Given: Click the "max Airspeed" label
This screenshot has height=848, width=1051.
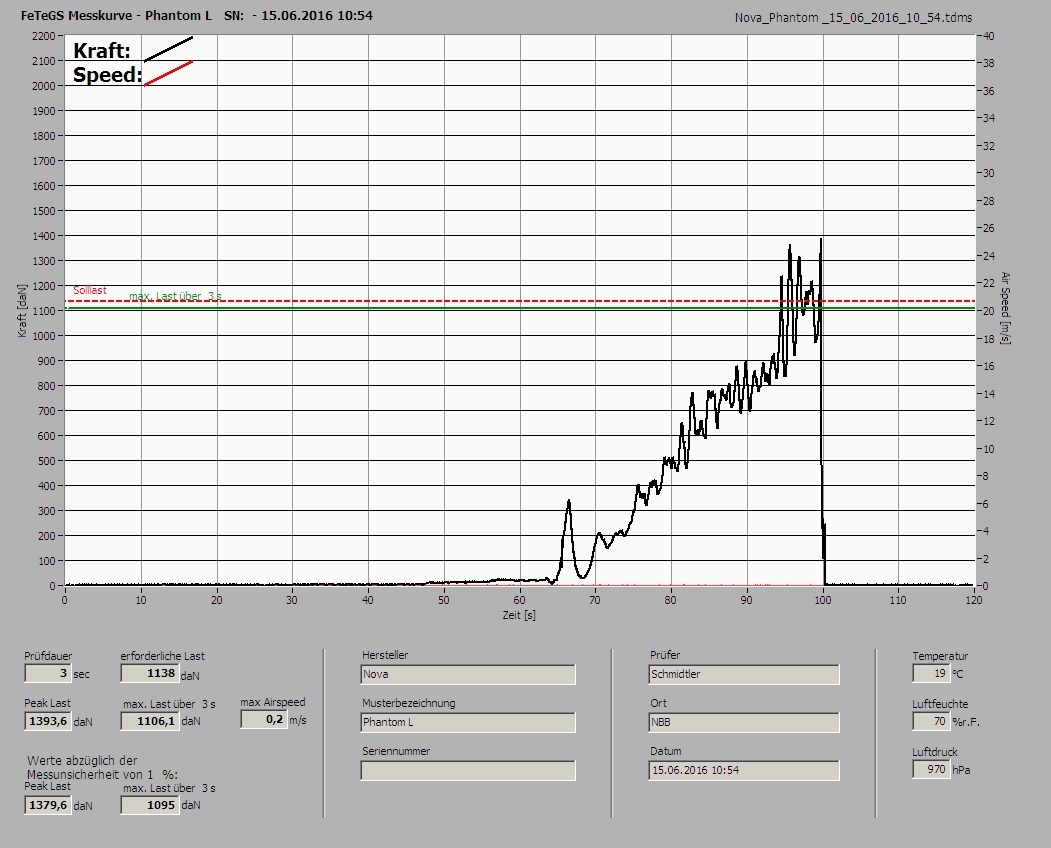Looking at the screenshot, I should (x=273, y=702).
